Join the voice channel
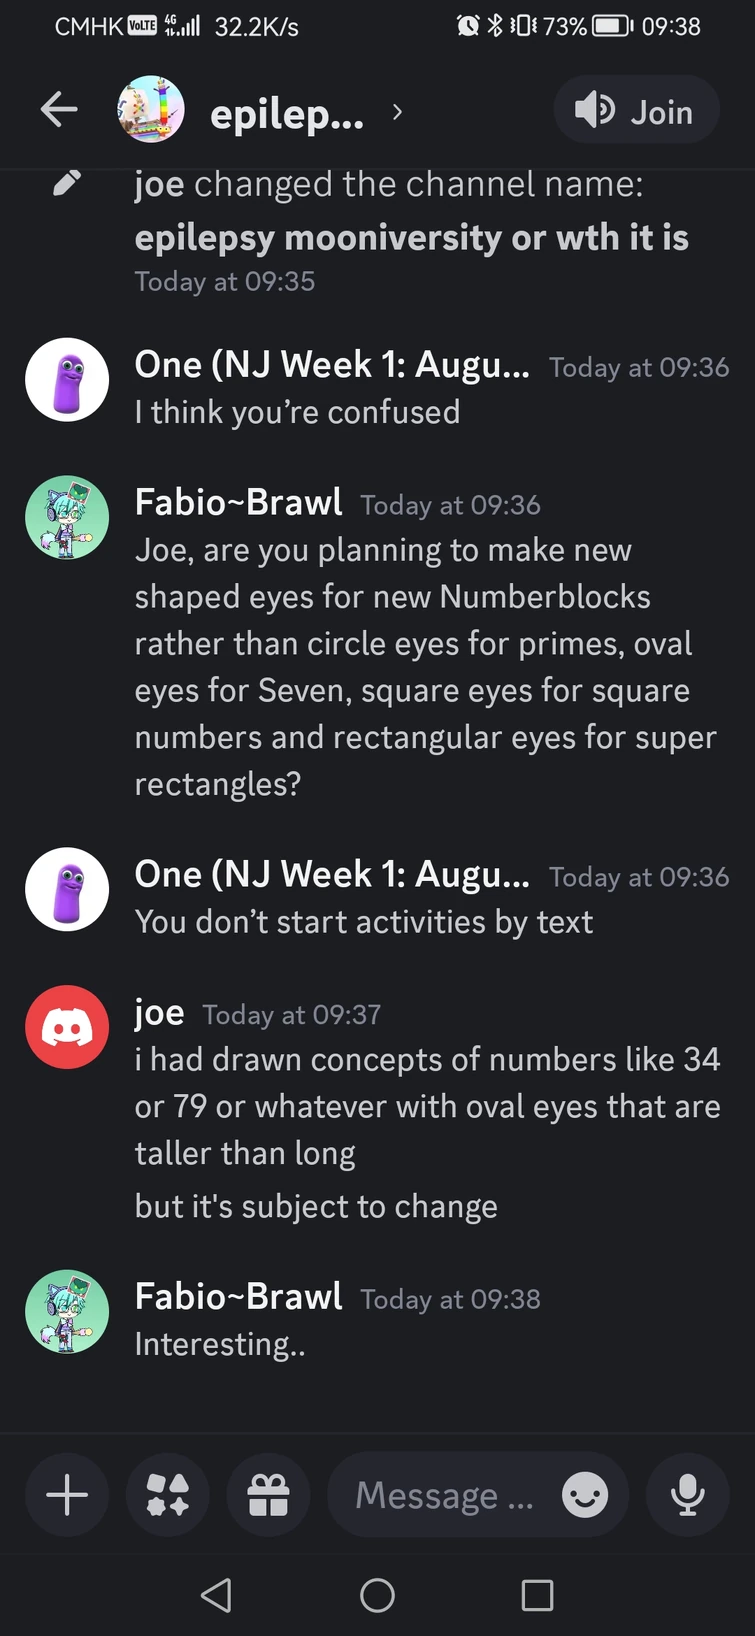Screen dimensions: 755x1636 636,111
